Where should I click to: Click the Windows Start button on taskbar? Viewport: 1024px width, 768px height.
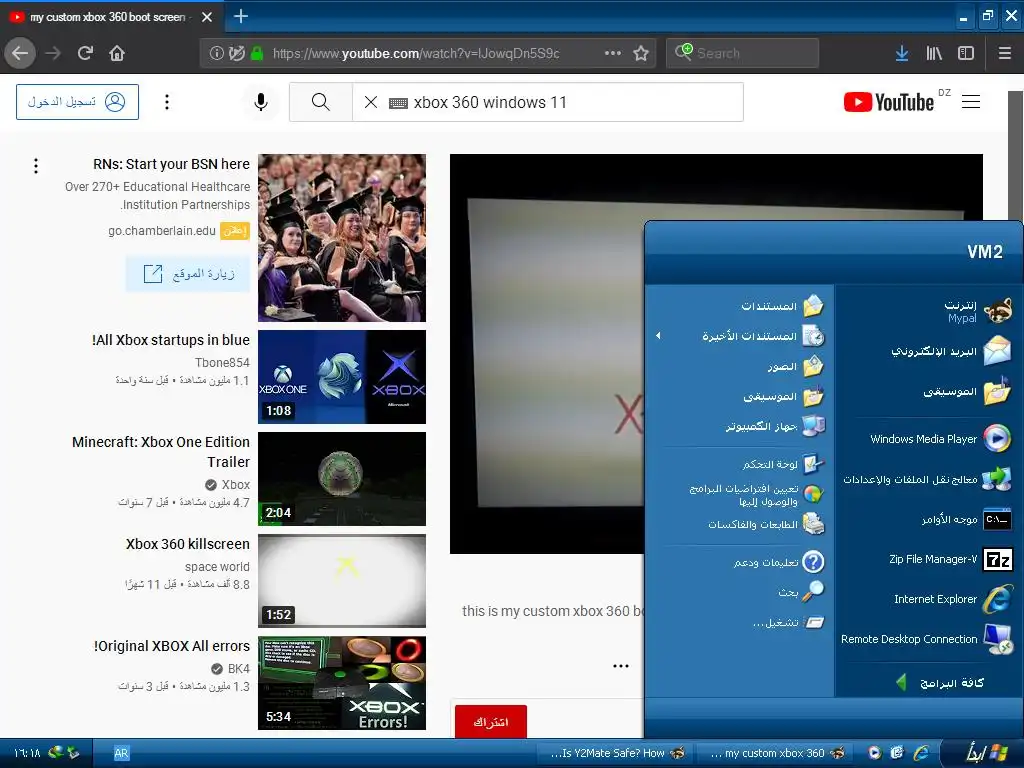click(x=984, y=753)
